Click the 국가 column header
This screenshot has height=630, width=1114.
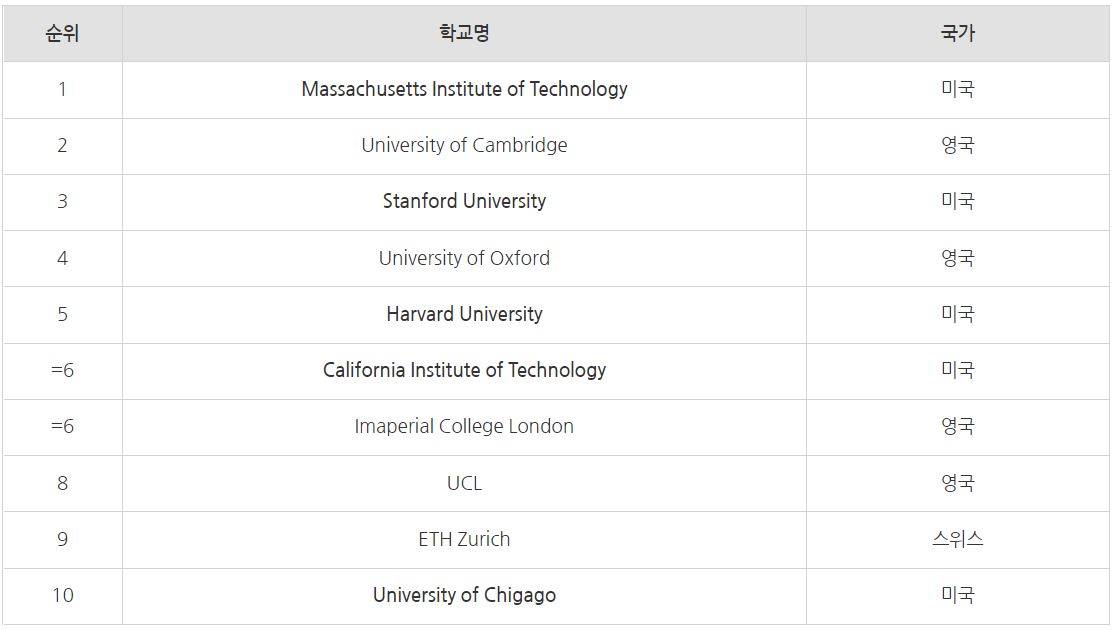(x=957, y=33)
